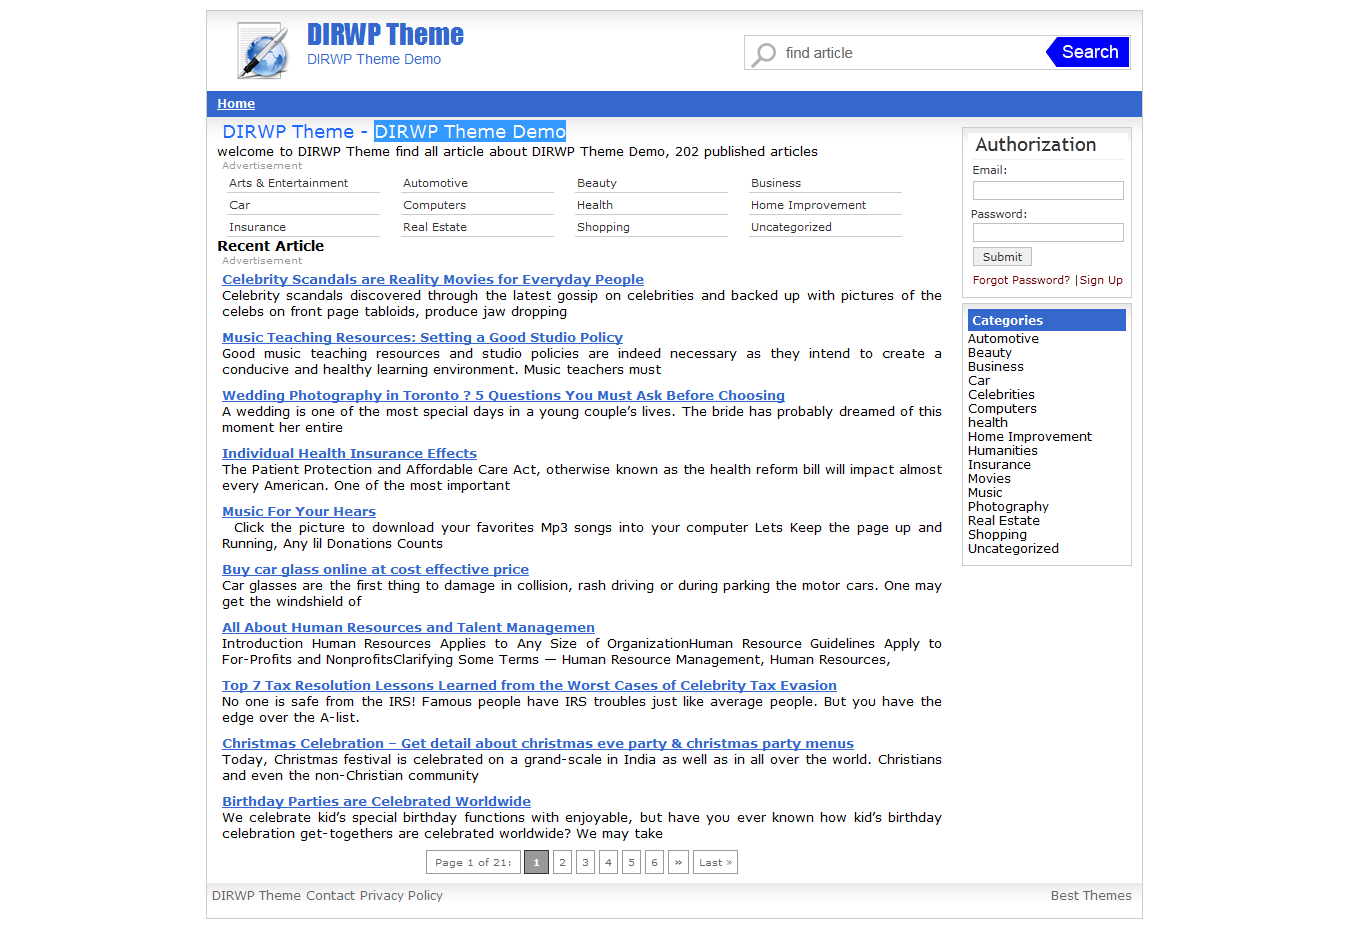
Task: Open Top 7 Tax Resolution Lessons article
Action: (x=529, y=686)
